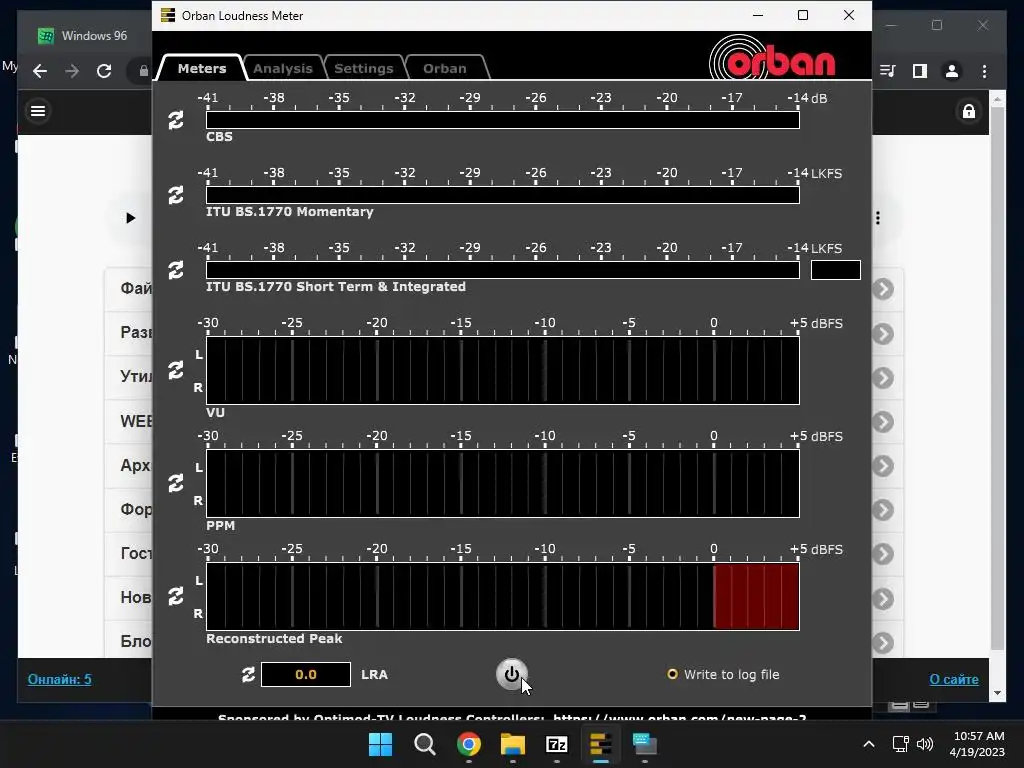This screenshot has width=1024, height=768.
Task: Reset the LRA value
Action: click(x=248, y=675)
